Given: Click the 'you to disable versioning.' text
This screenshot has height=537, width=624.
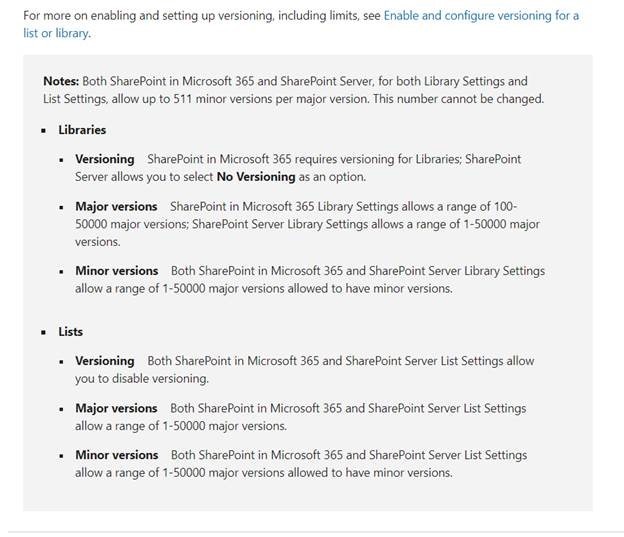Looking at the screenshot, I should click(x=142, y=378).
